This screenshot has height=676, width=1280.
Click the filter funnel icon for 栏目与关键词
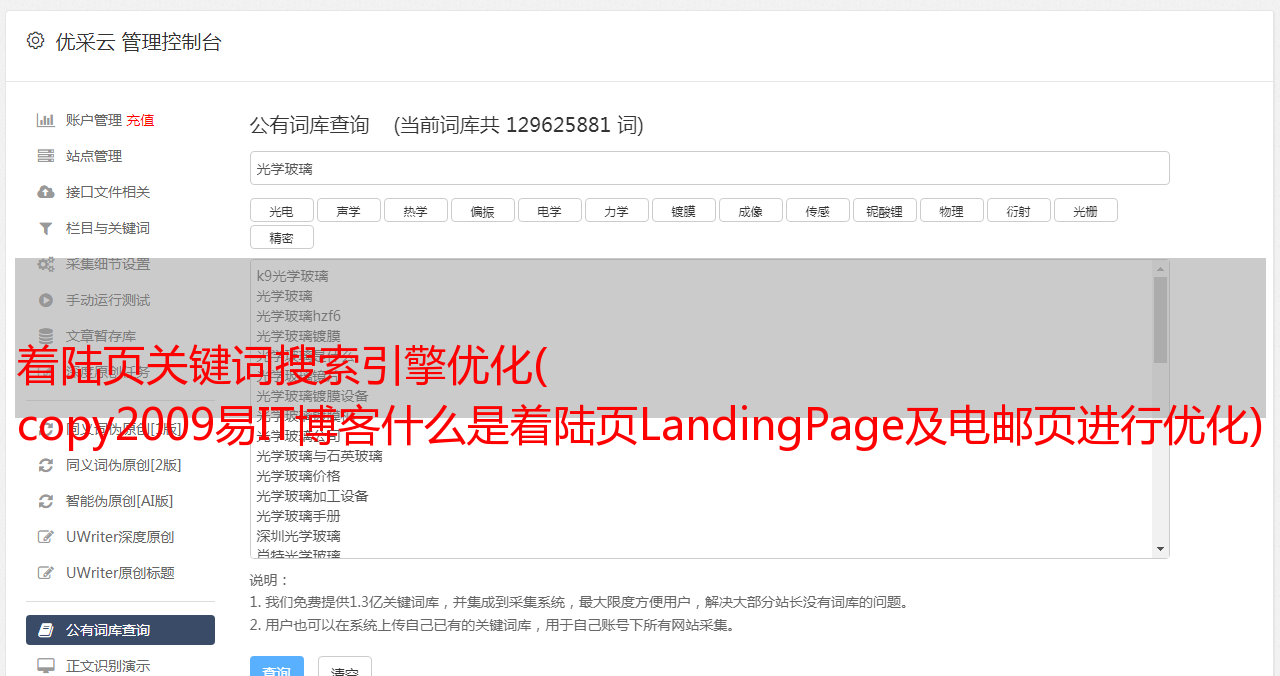(45, 228)
